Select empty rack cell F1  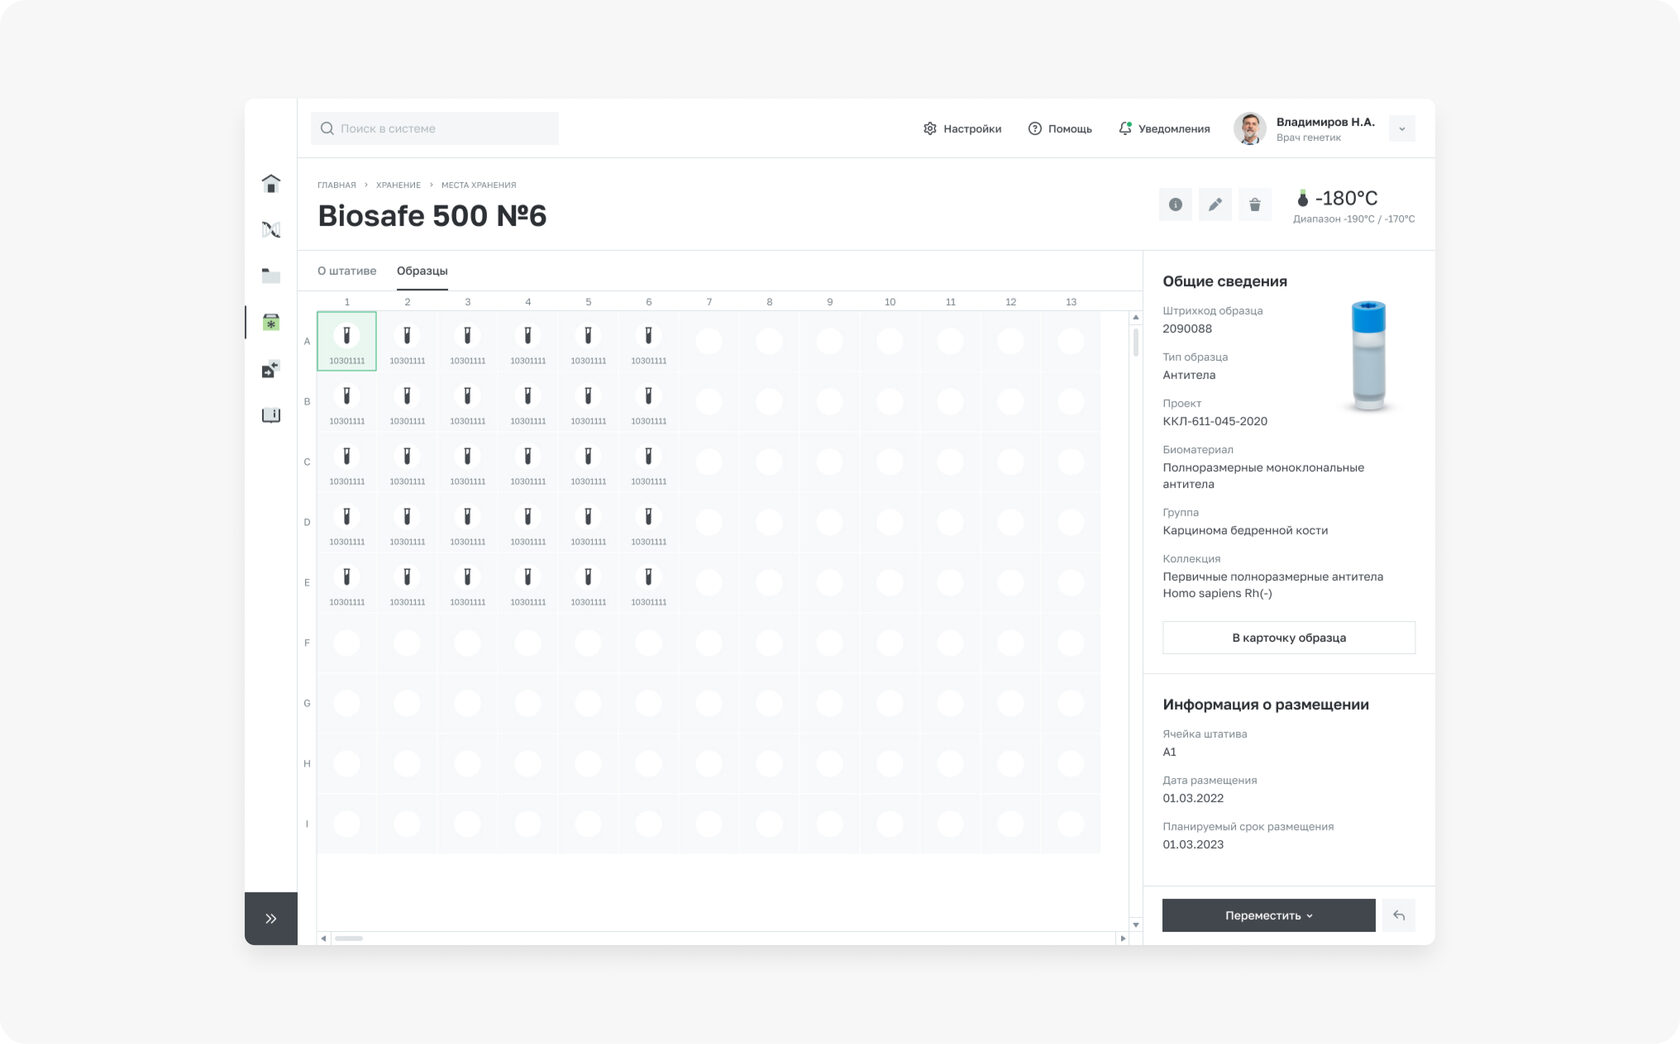point(347,643)
